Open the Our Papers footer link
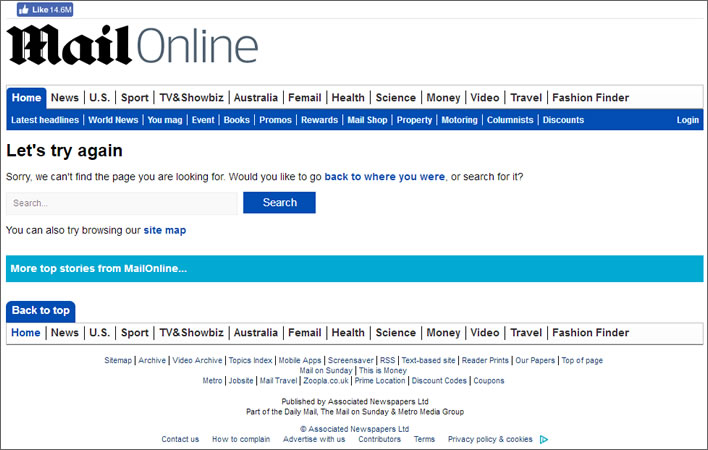The width and height of the screenshot is (708, 450). (535, 360)
